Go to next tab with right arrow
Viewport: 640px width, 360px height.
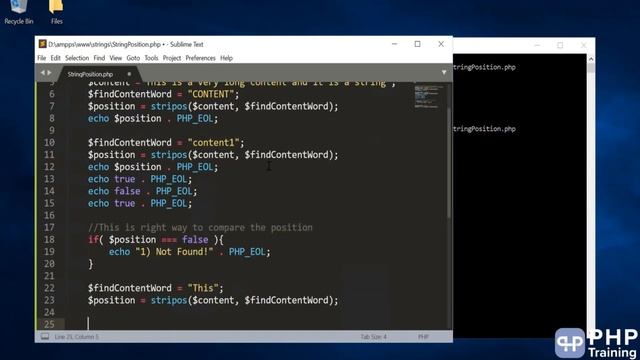49,73
